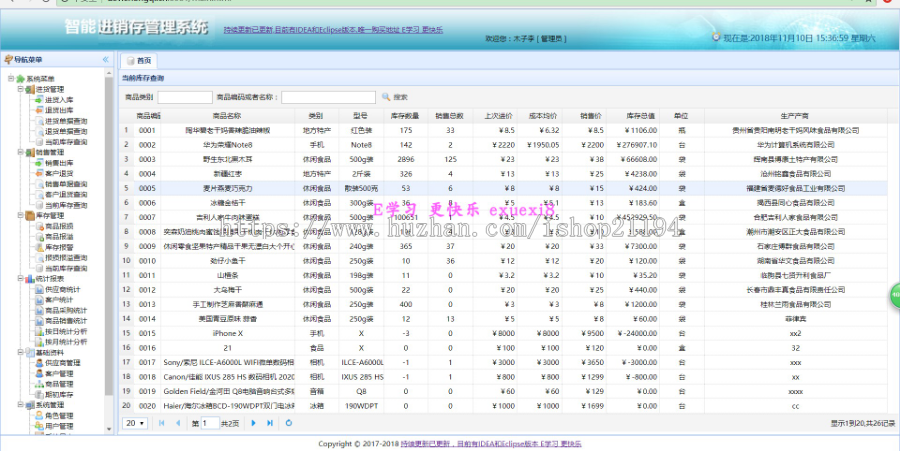Viewport: 900px width, 451px height.
Task: Sort by the 销售总数 column header
Action: 450,116
